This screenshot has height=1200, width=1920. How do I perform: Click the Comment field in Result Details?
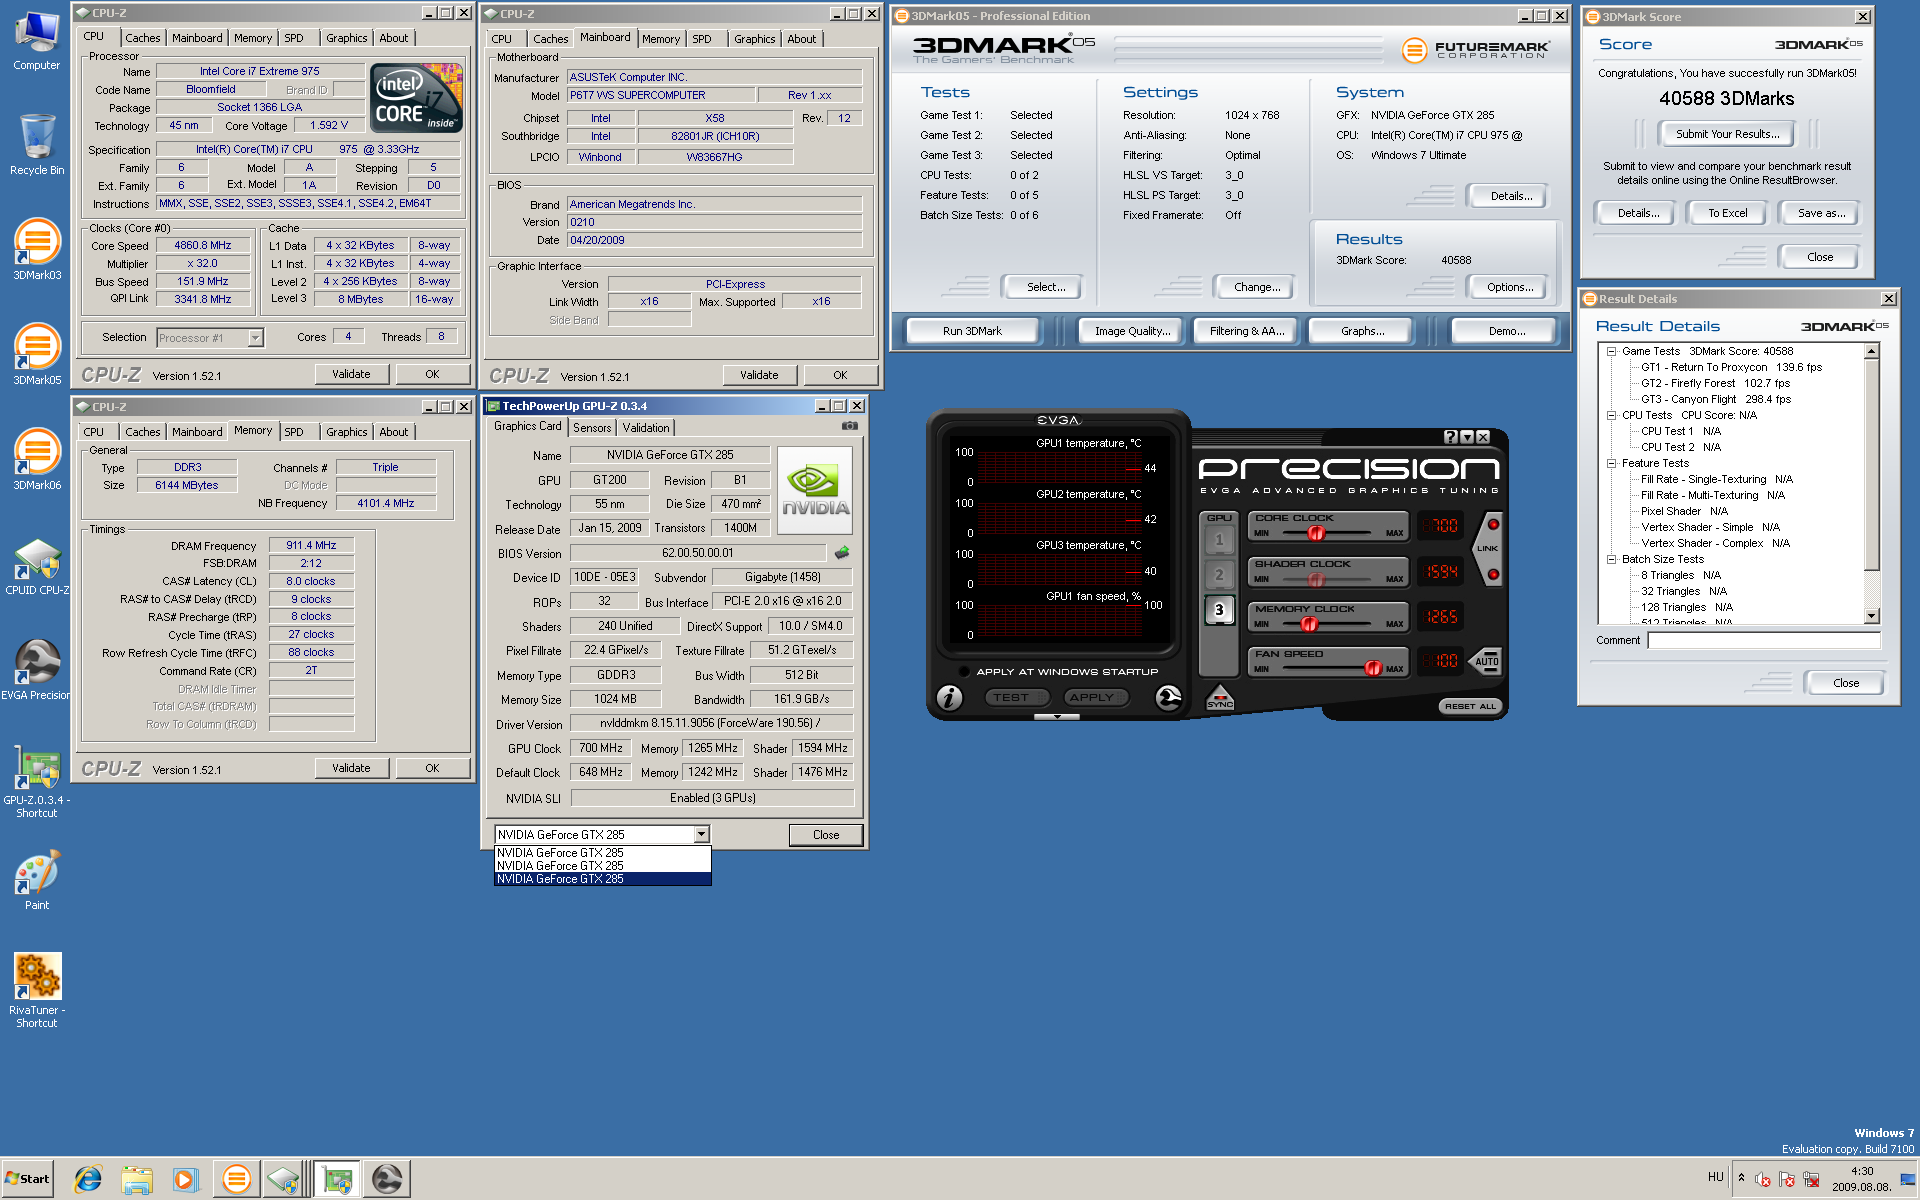pos(1764,640)
